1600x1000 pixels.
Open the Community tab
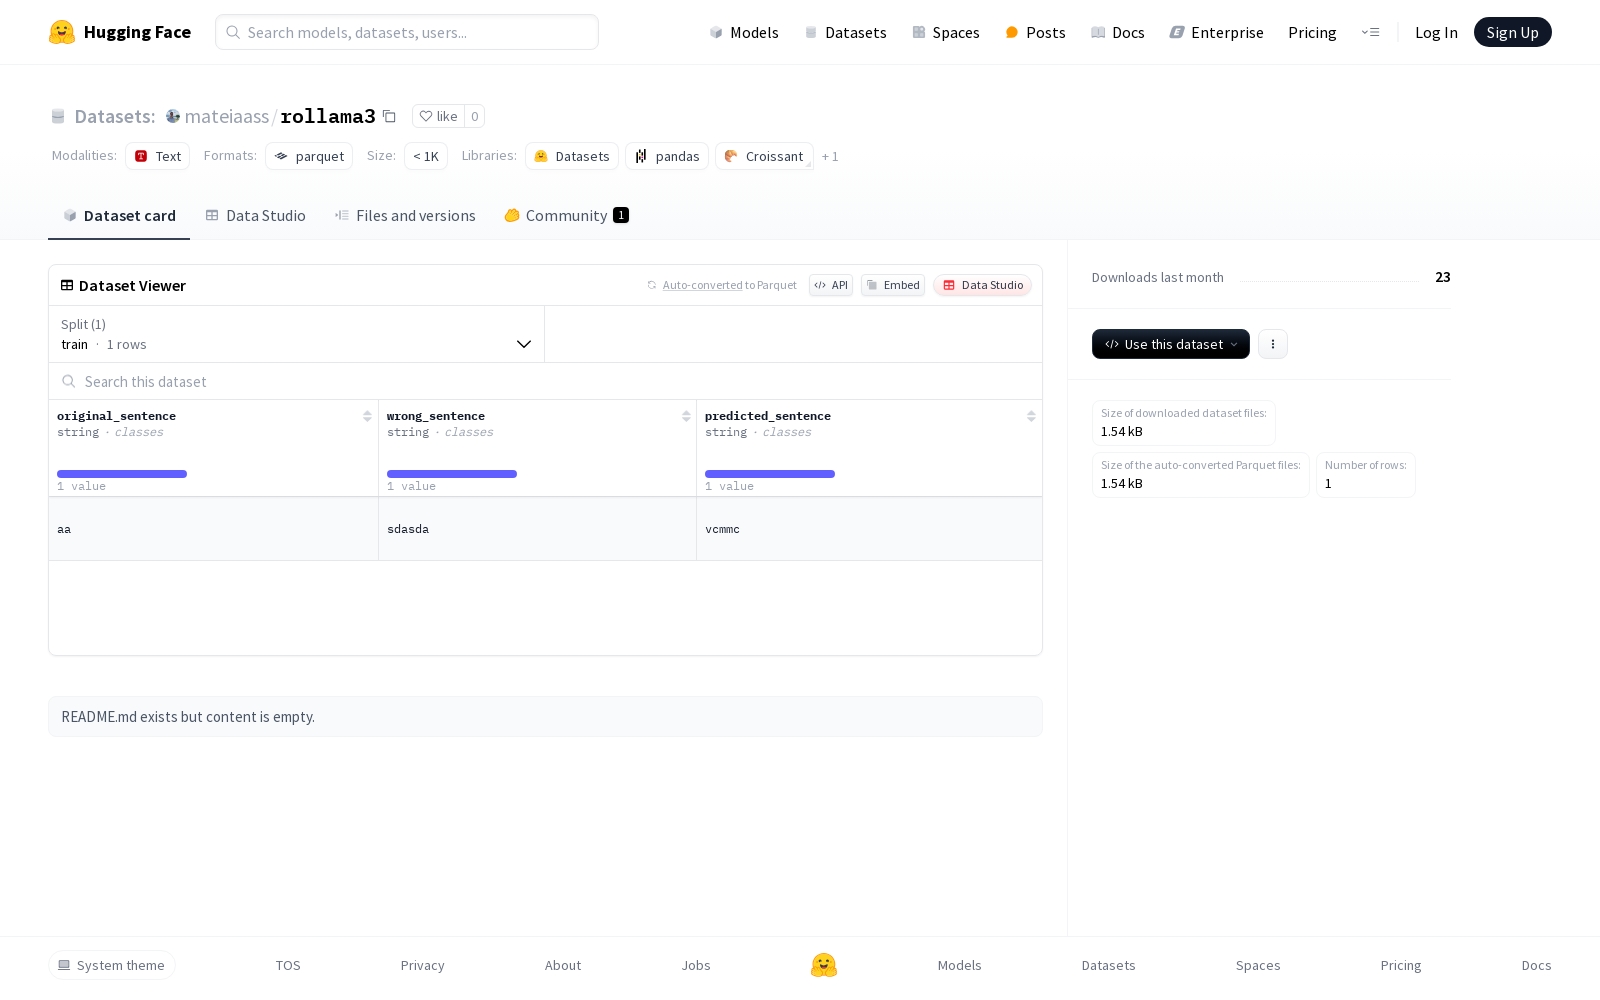567,216
